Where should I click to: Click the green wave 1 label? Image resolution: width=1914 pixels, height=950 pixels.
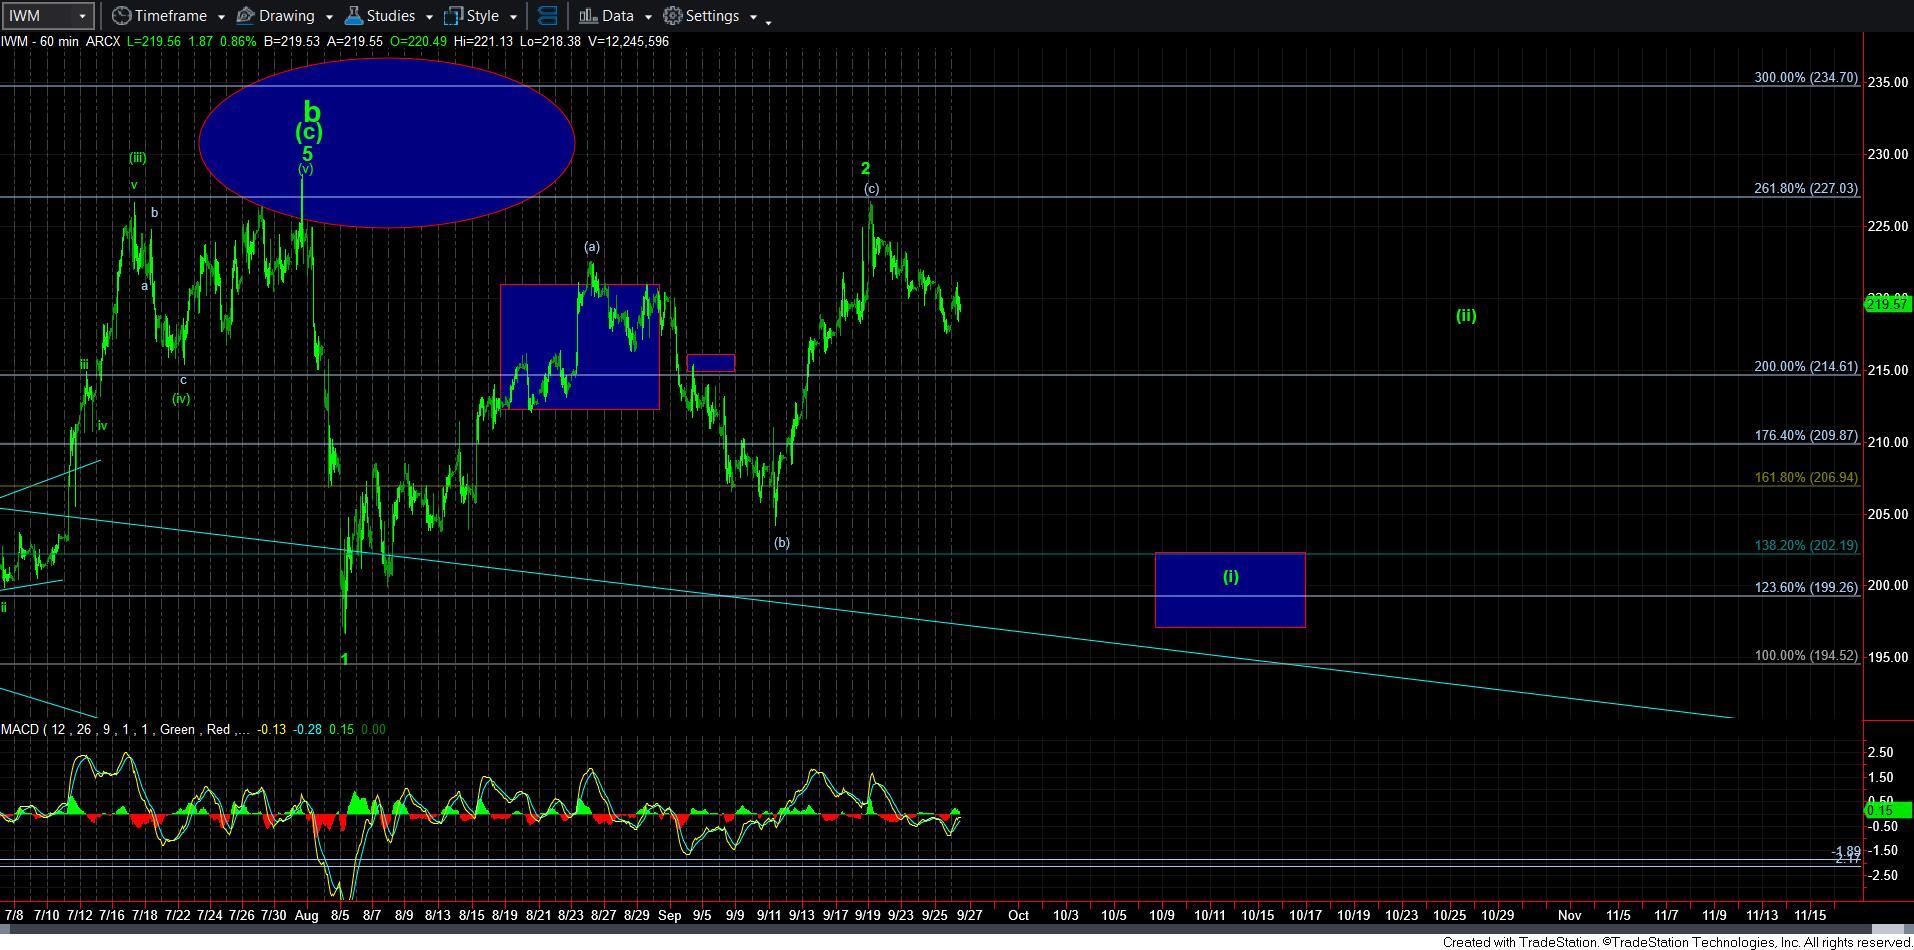(344, 659)
